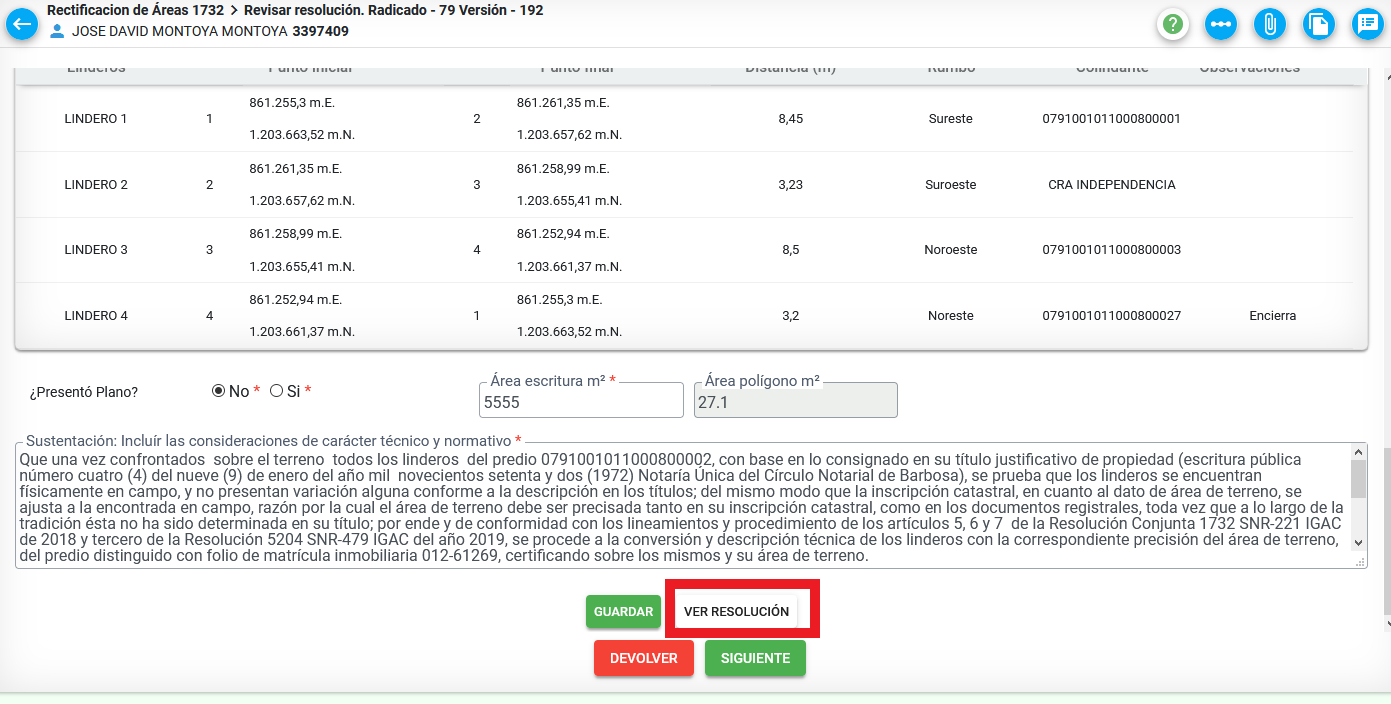
Task: Click the green SIGUIENTE button
Action: point(755,658)
